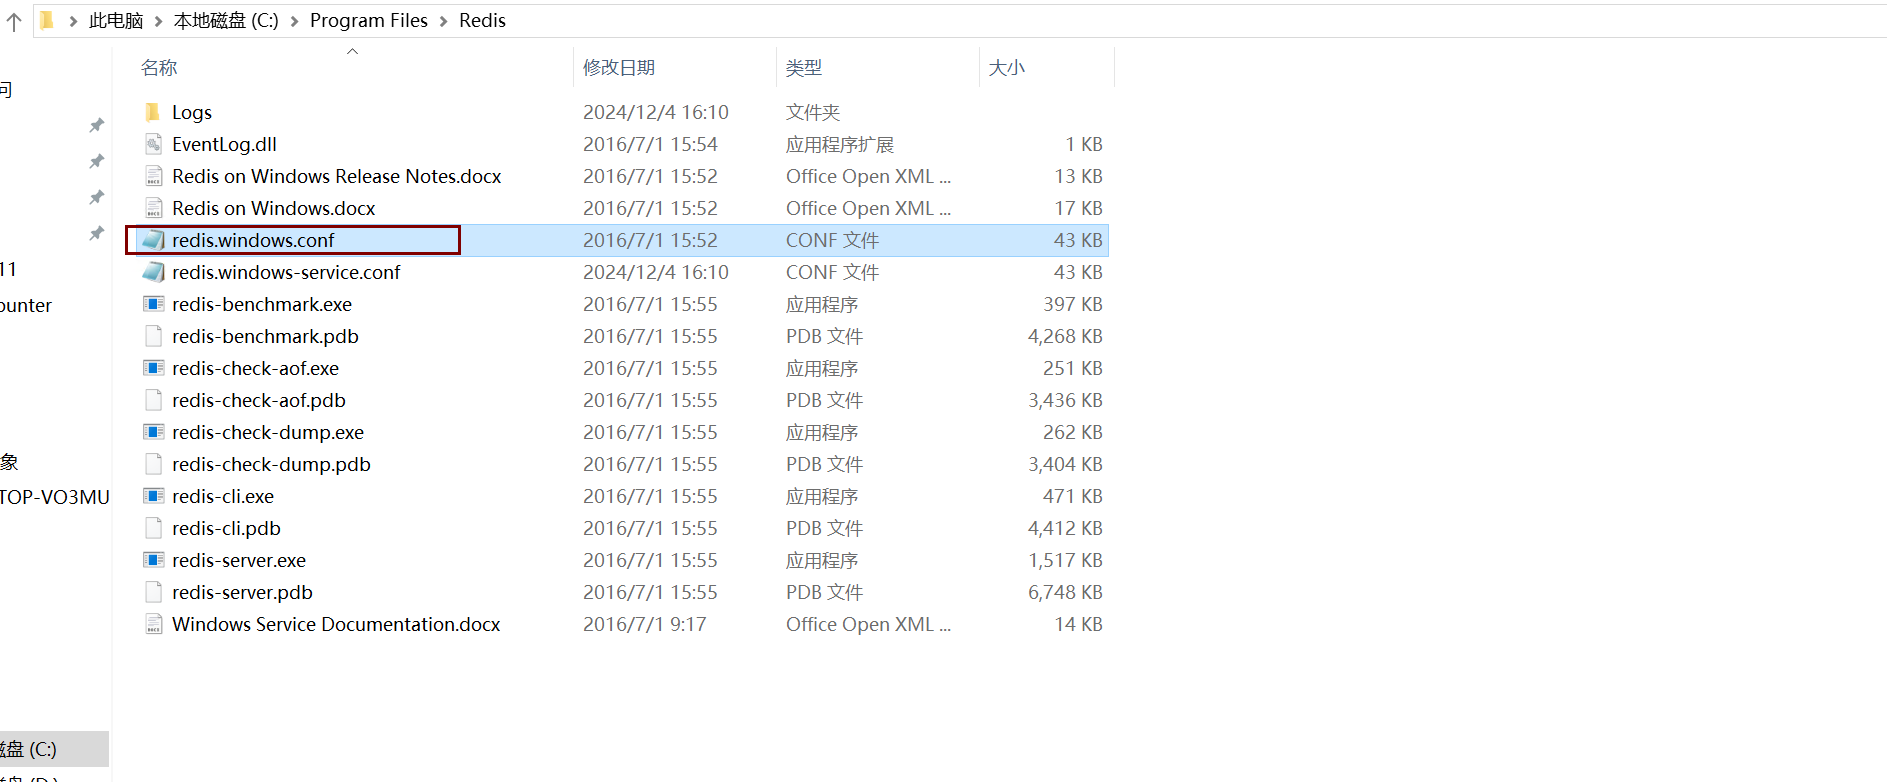Expand chevron after 本地磁盘 (C:) in address bar
The height and width of the screenshot is (782, 1887).
[x=294, y=21]
